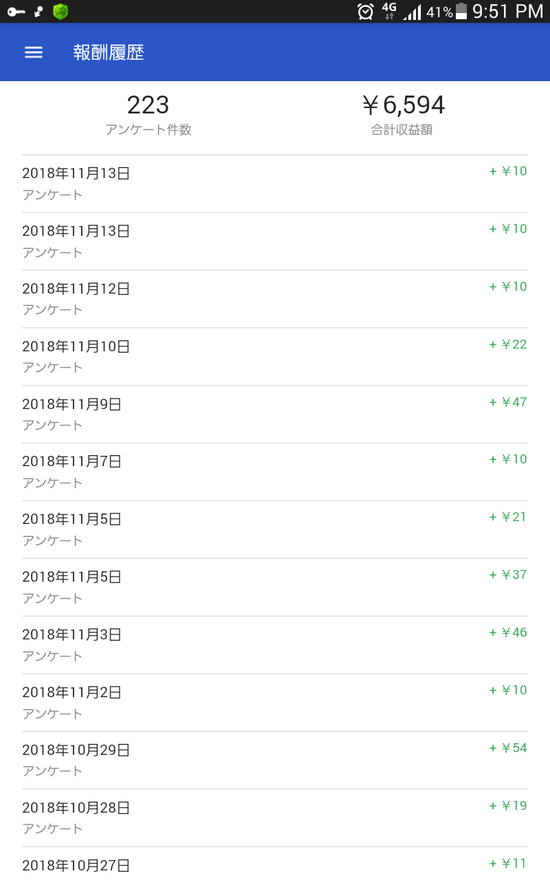The width and height of the screenshot is (550, 880).
Task: Tap the 223 アンケート件数 counter
Action: 148,114
